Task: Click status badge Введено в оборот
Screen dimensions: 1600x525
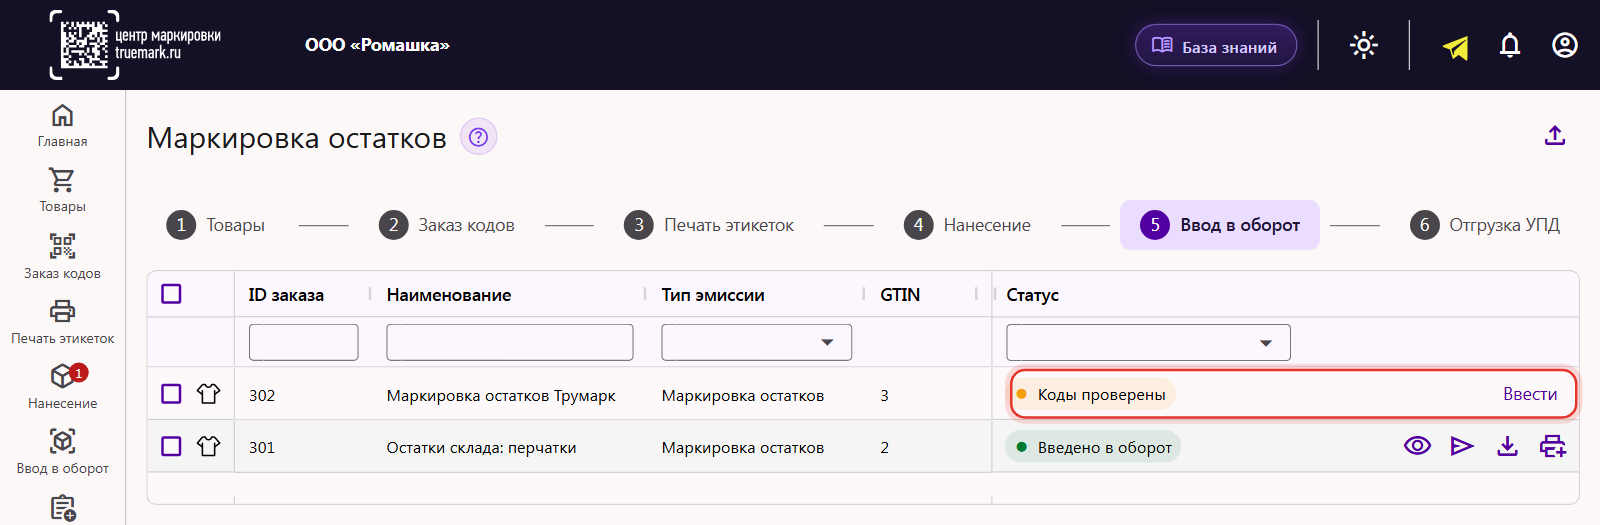Action: coord(1093,447)
